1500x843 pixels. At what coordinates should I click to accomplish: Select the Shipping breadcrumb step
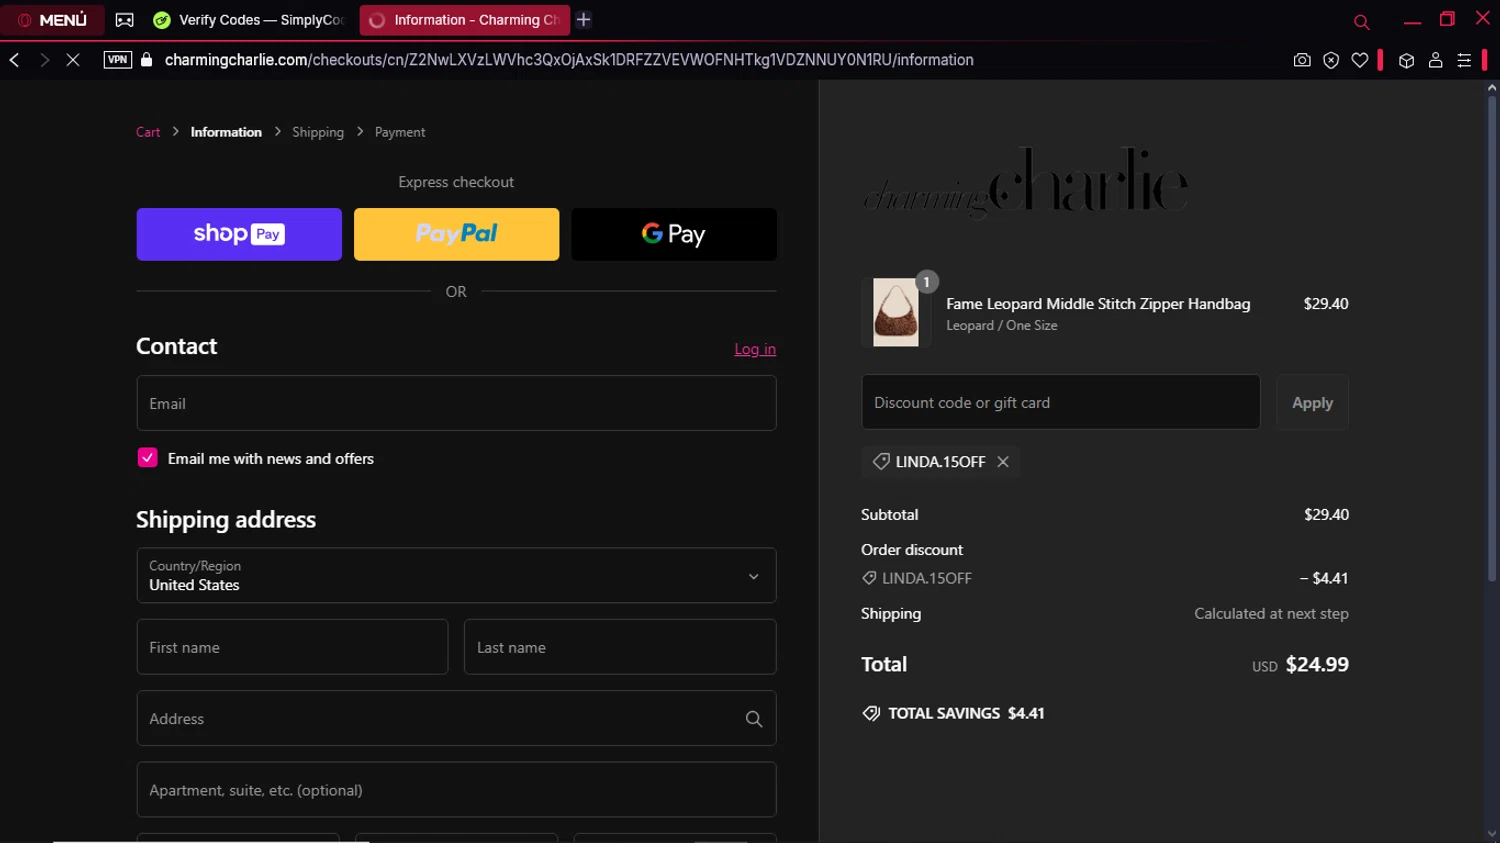[x=318, y=132]
